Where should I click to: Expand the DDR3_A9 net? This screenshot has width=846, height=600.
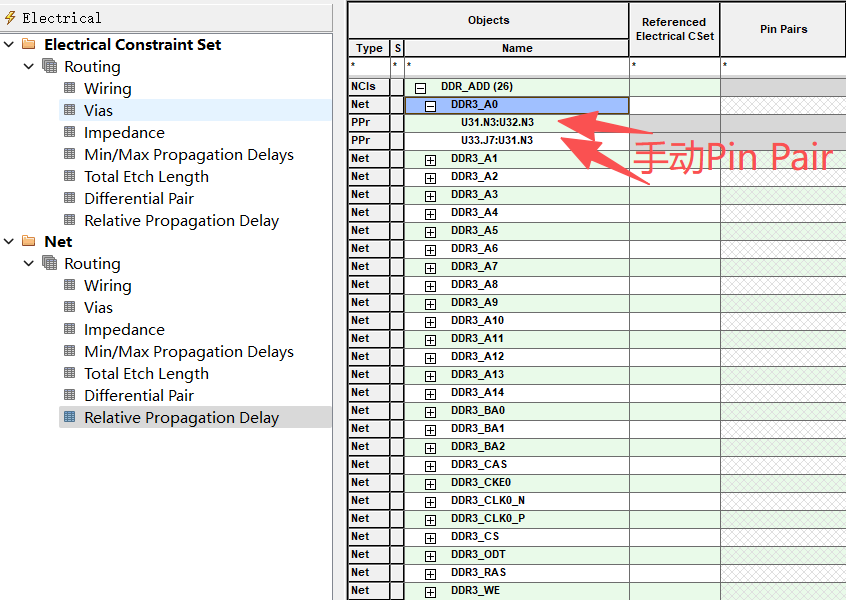click(430, 304)
